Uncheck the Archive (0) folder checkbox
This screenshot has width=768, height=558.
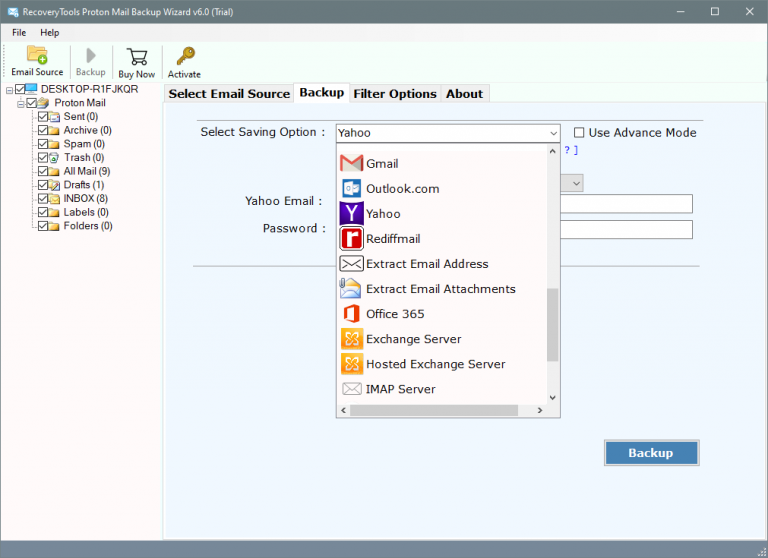43,130
